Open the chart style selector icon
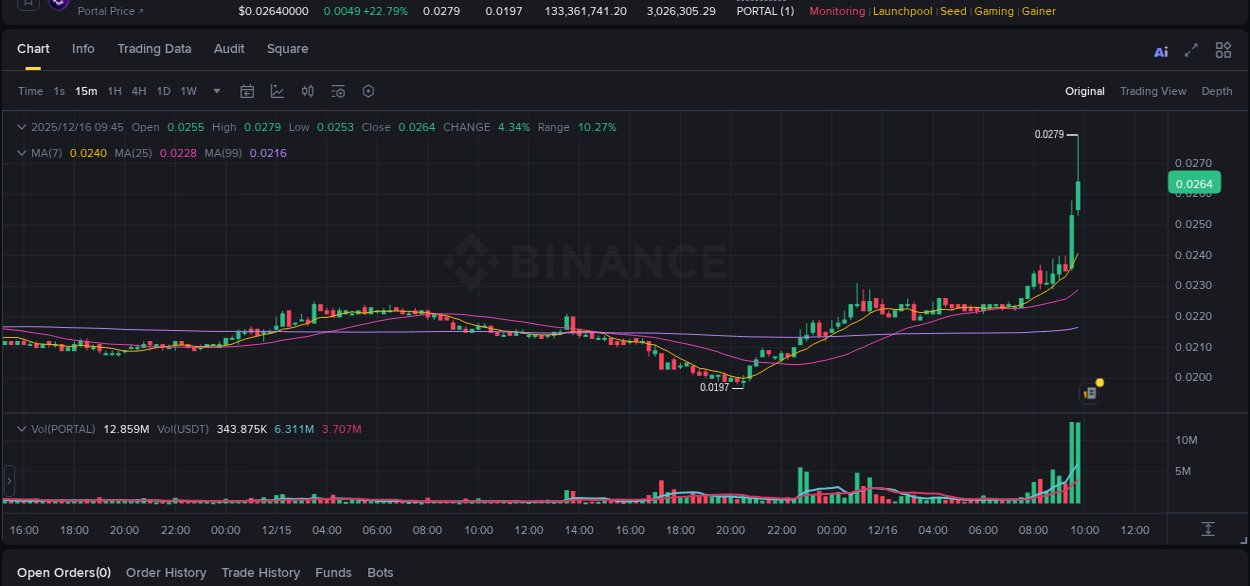Screen dimensions: 1250x586 pos(277,91)
